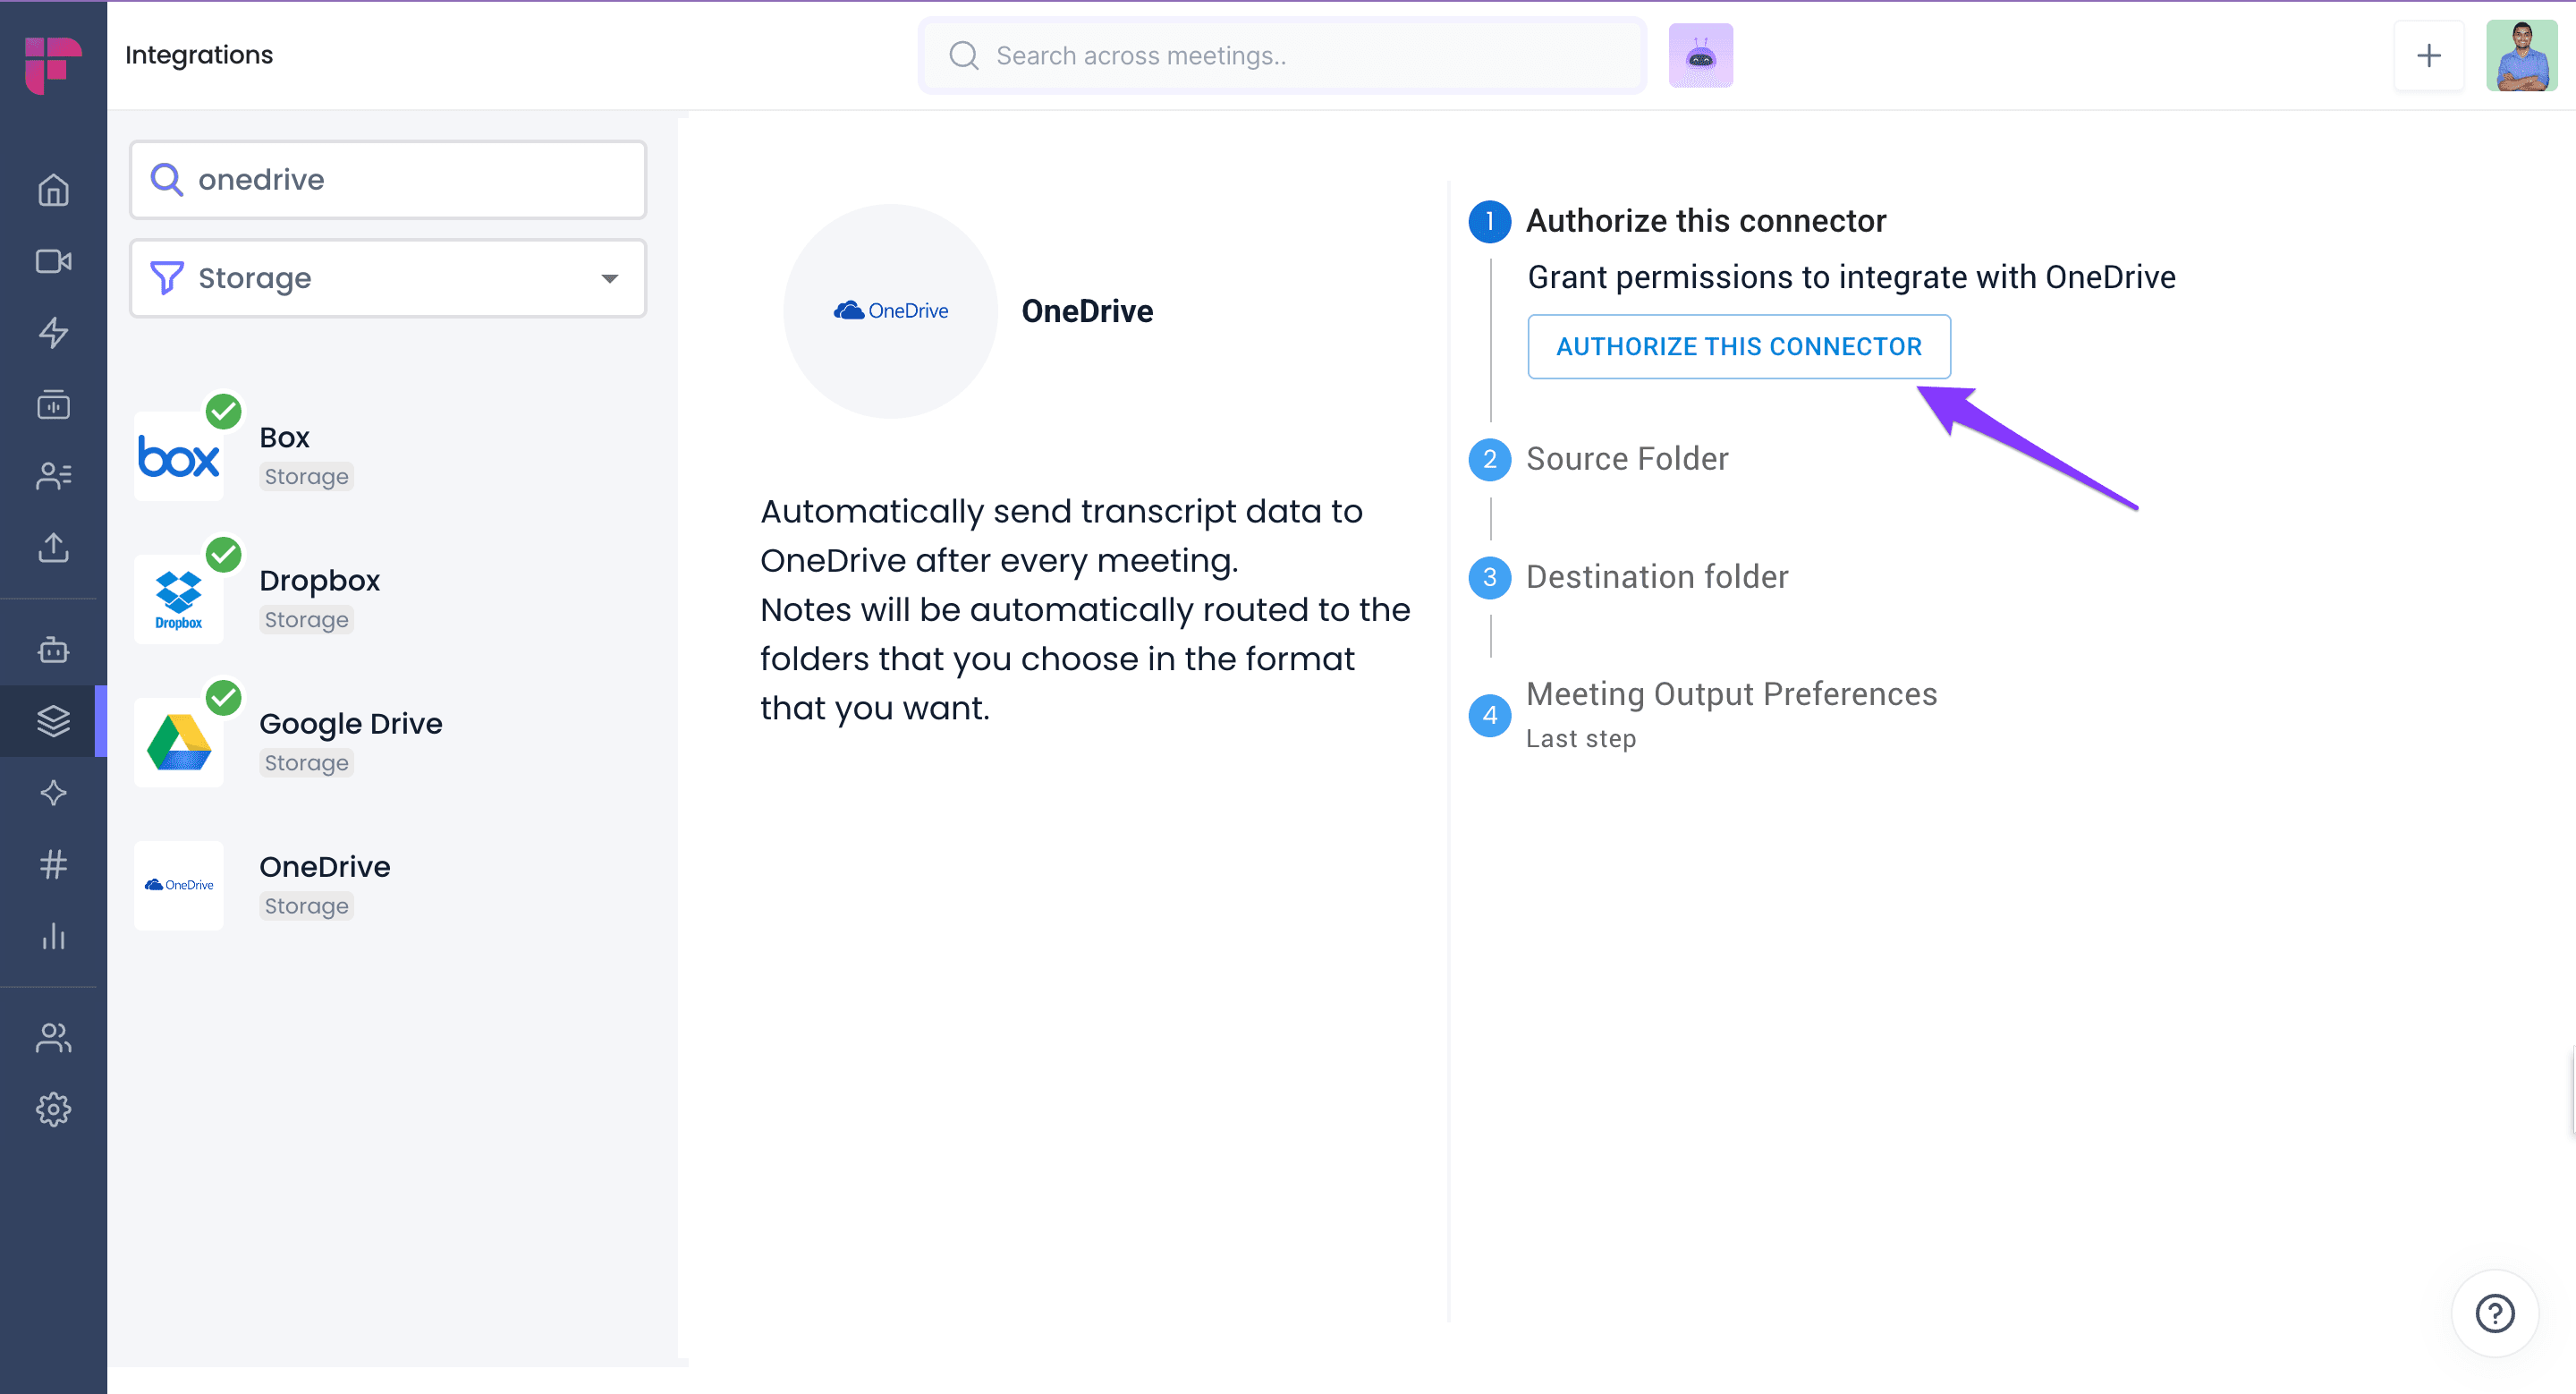Screen dimensions: 2576x1394
Task: Open the Uploads icon in sidebar
Action: click(x=53, y=547)
